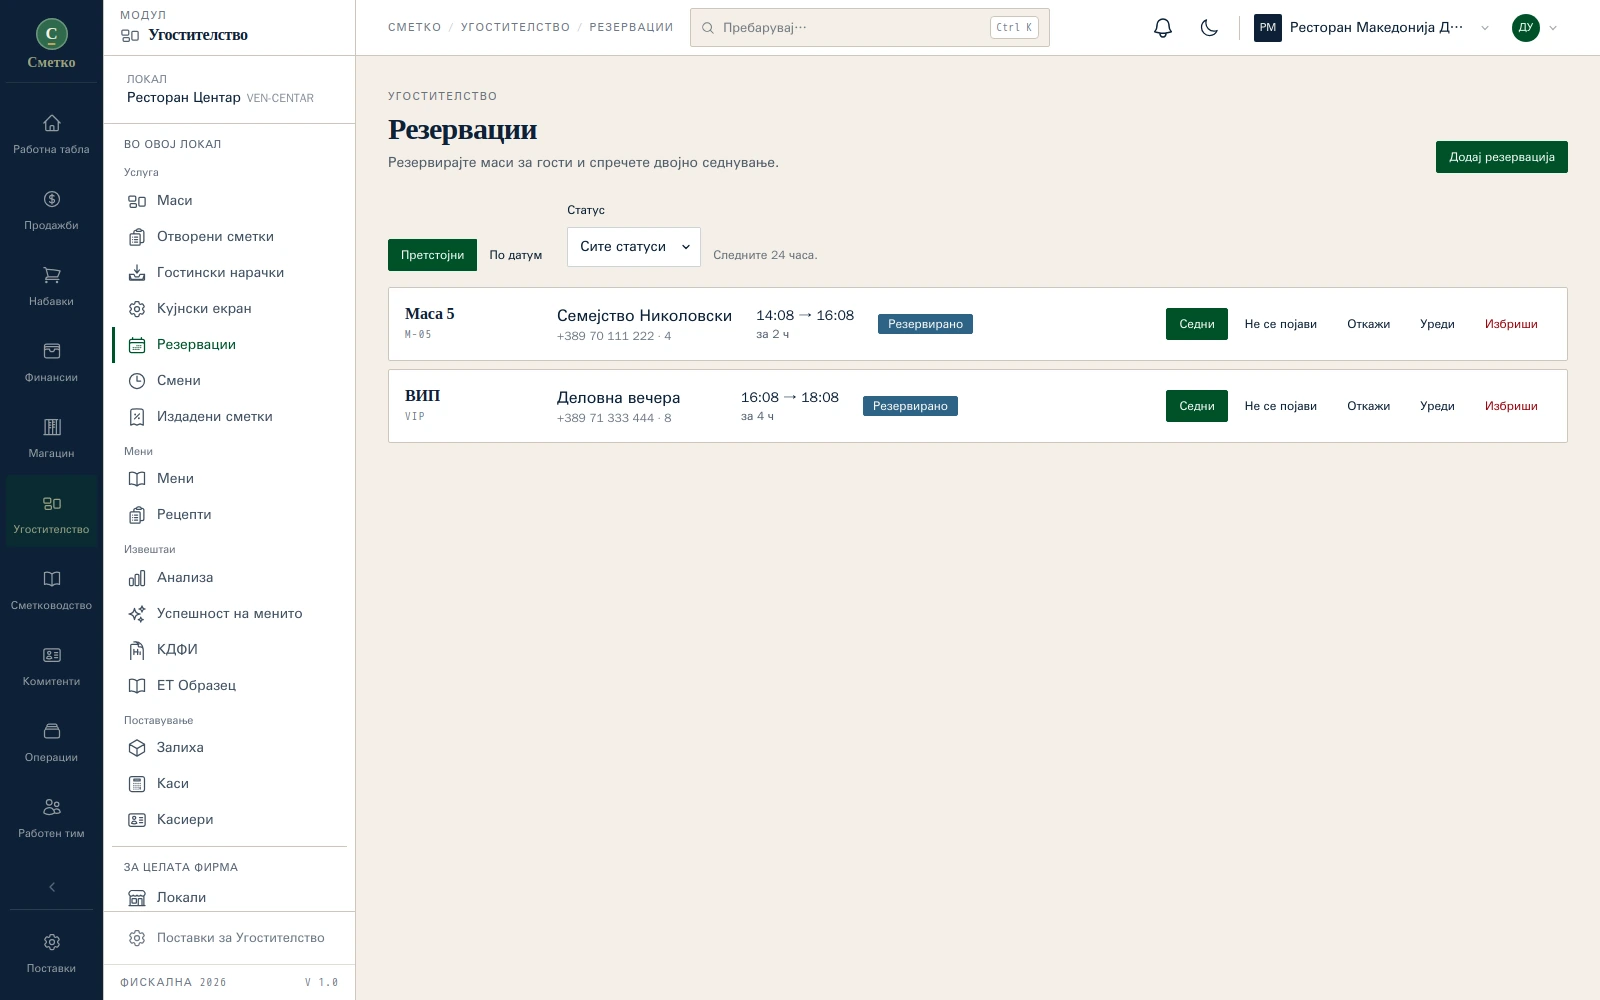The width and height of the screenshot is (1600, 1000).
Task: Open global Поставки gear in left rail
Action: [51, 953]
